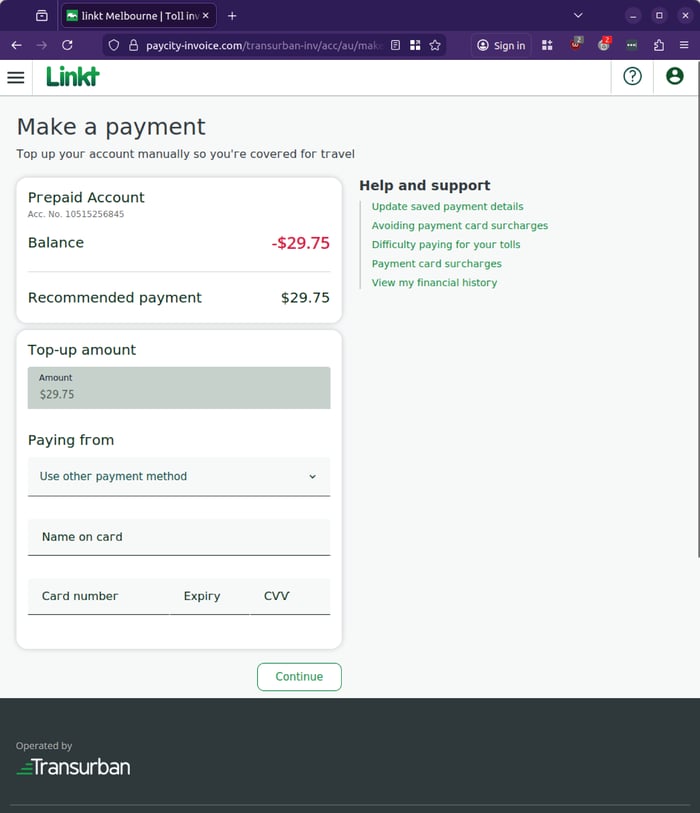
Task: Click the Amount top-up field
Action: pos(178,388)
